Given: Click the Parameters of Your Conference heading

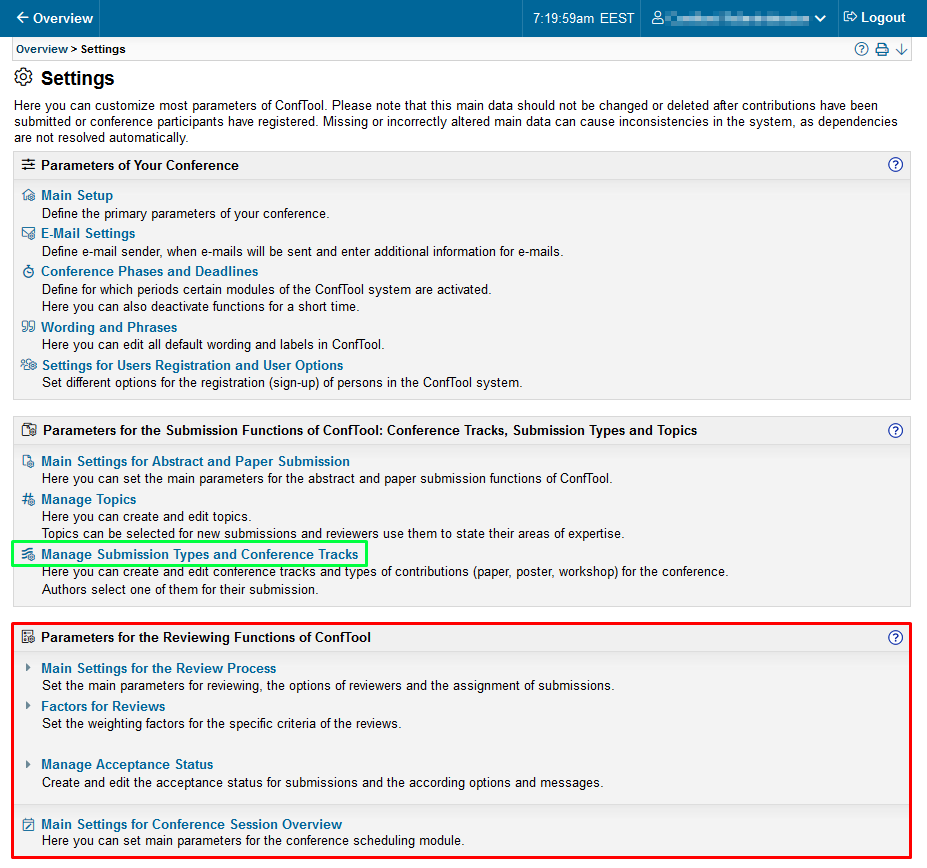Looking at the screenshot, I should 140,165.
